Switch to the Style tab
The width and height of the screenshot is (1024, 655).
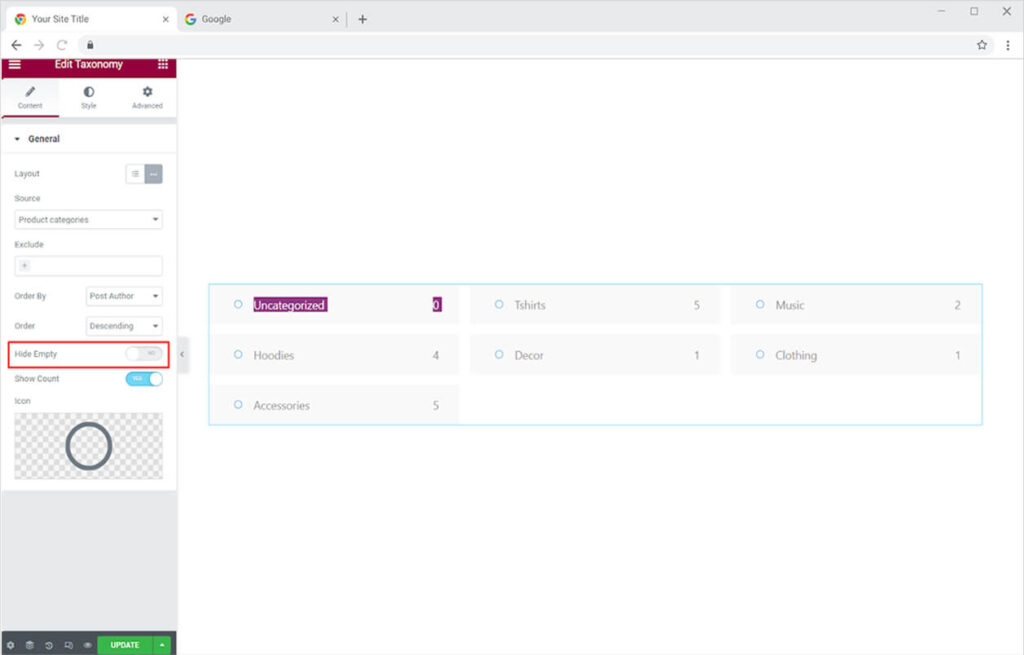(89, 97)
